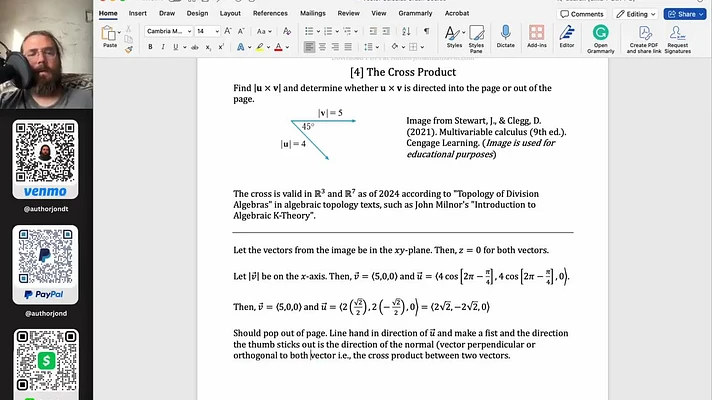Image resolution: width=712 pixels, height=400 pixels.
Task: Apply yellow text highlight color
Action: 260,47
